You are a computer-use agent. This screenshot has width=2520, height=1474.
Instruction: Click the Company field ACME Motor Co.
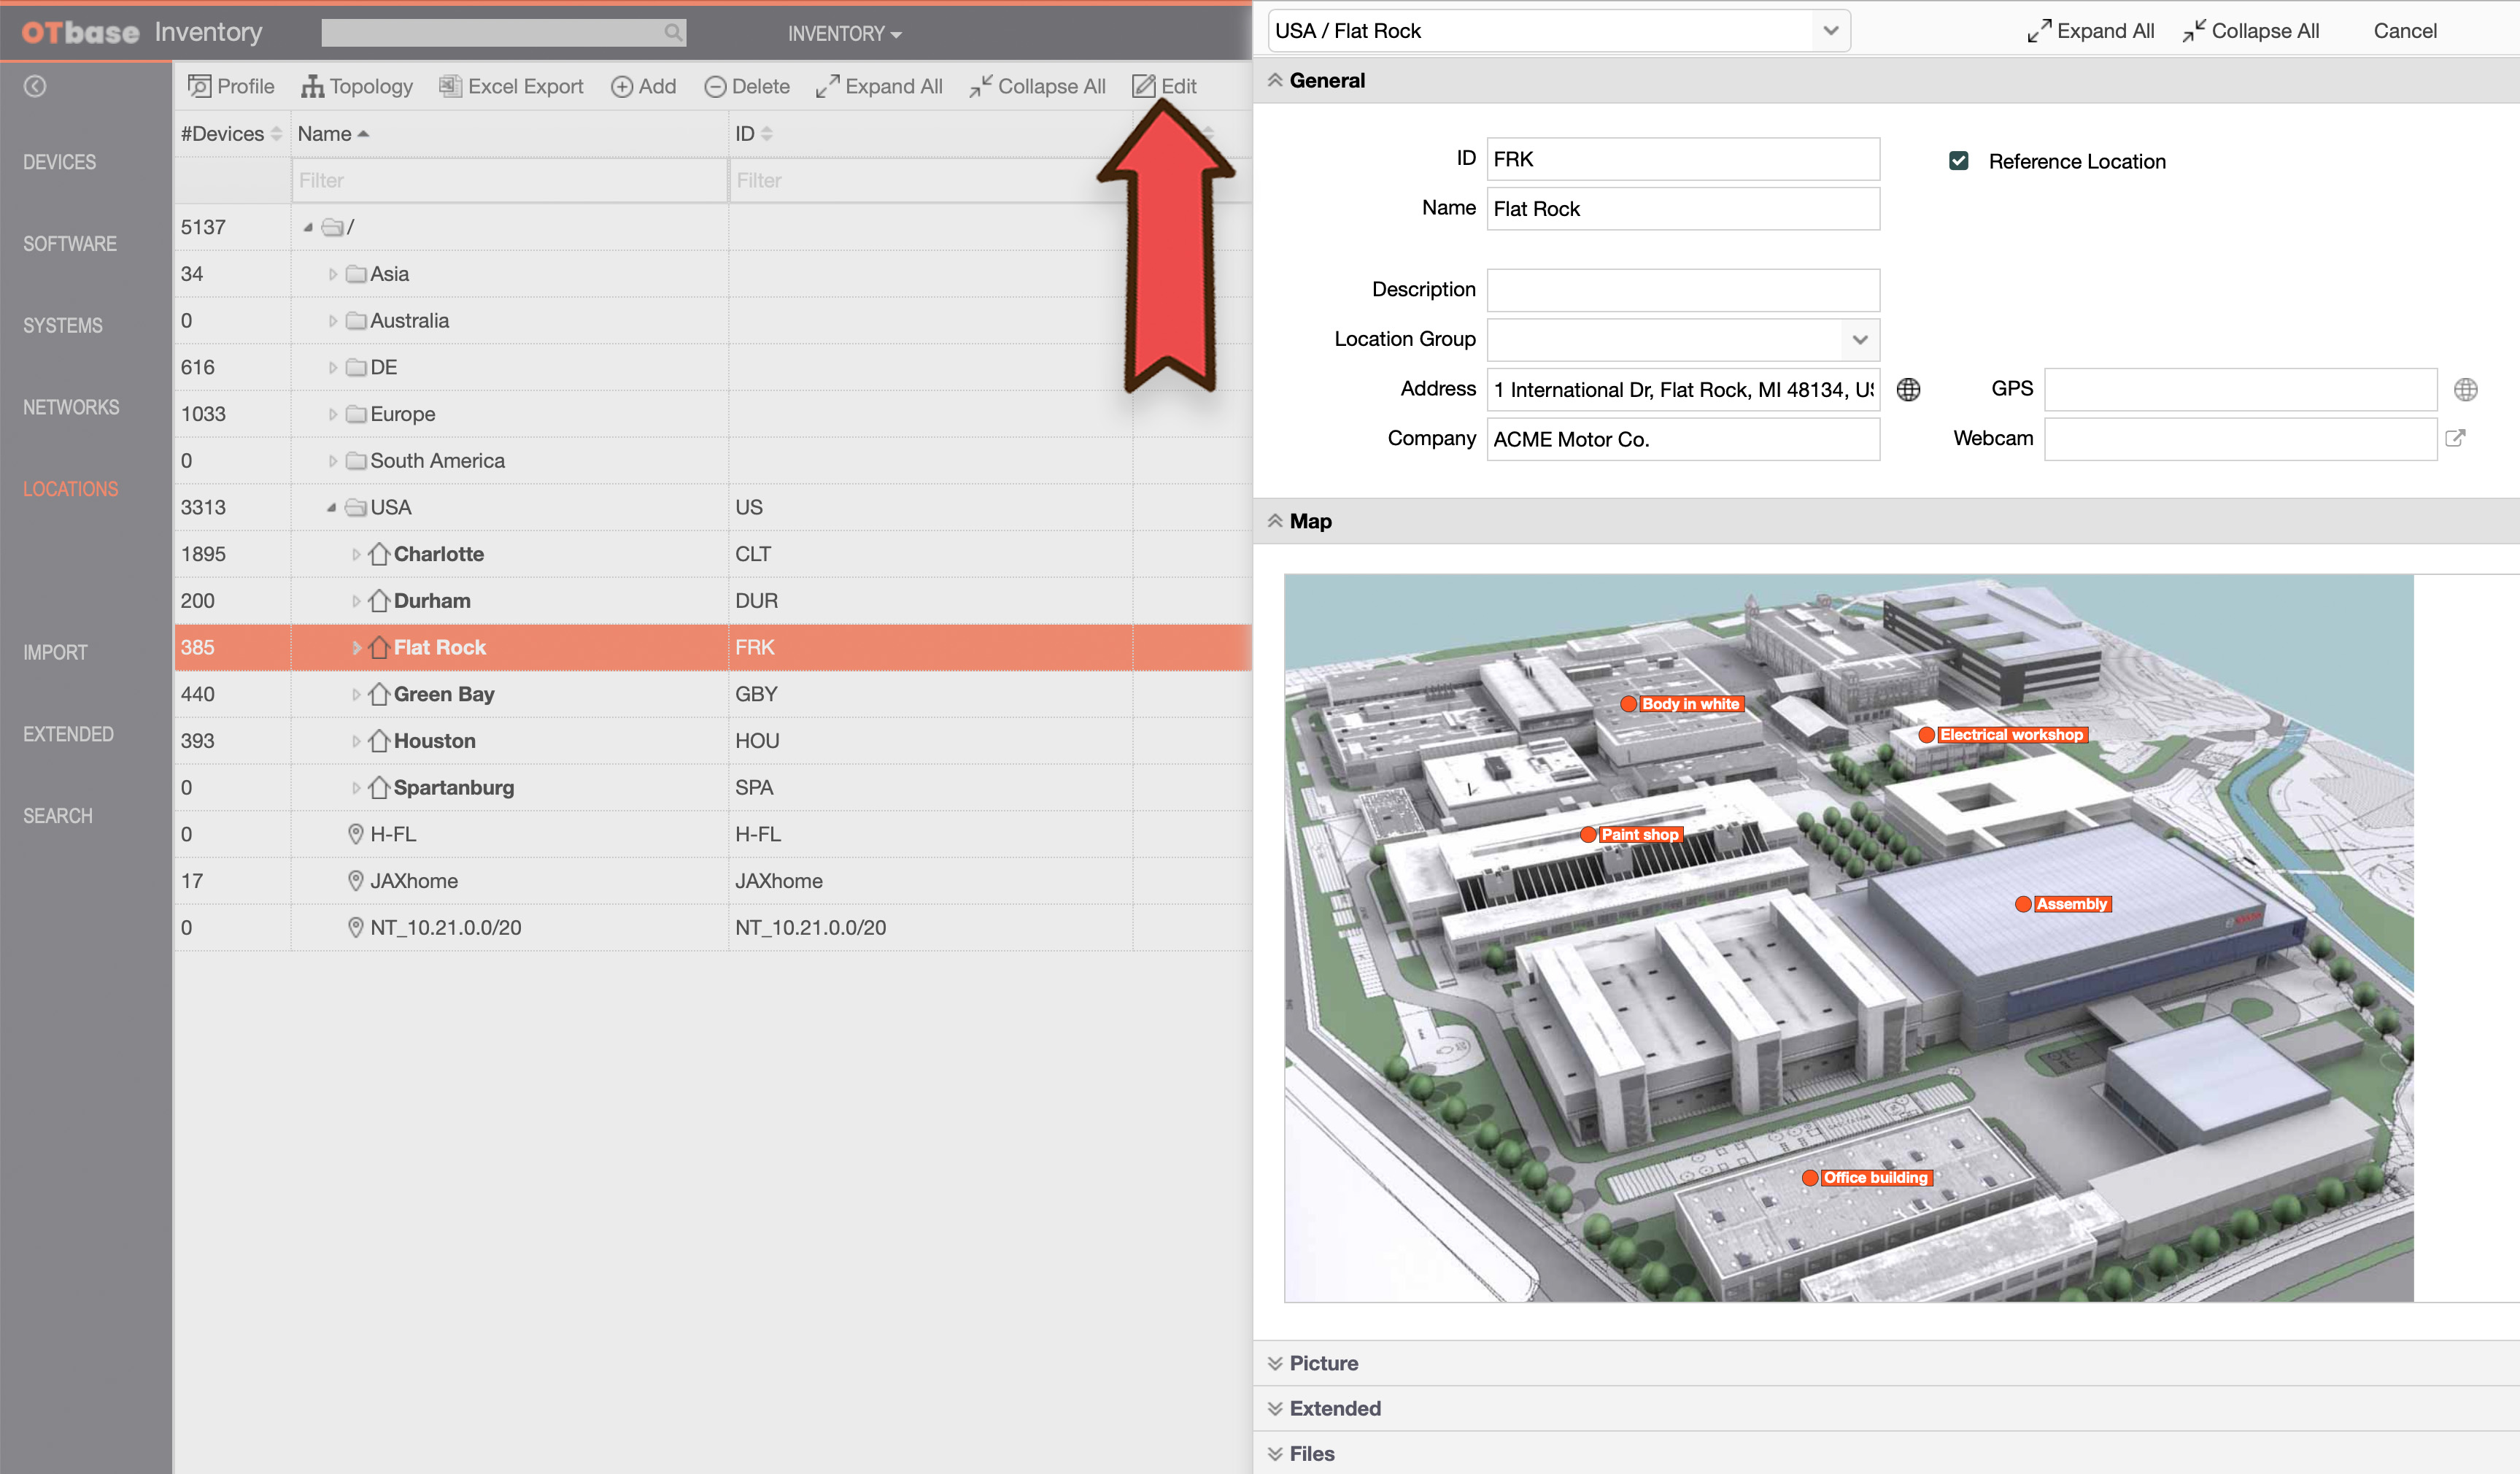(1683, 439)
